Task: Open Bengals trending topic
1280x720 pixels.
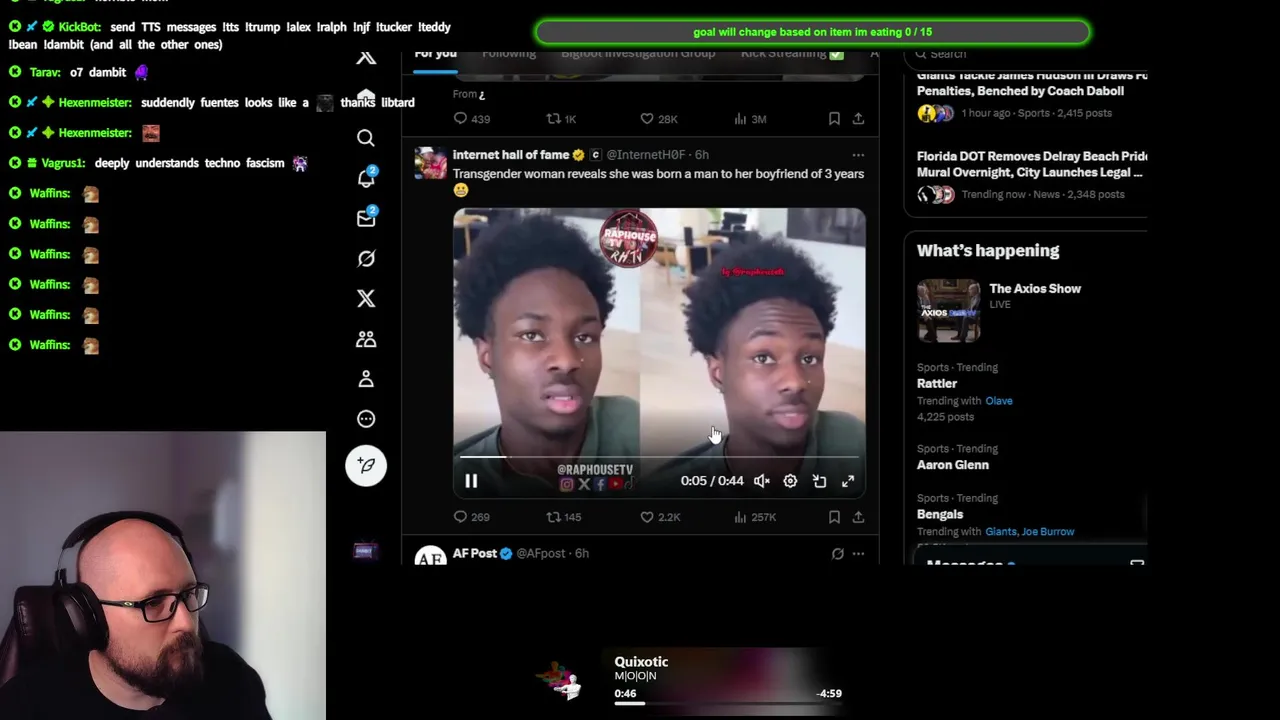Action: coord(940,514)
